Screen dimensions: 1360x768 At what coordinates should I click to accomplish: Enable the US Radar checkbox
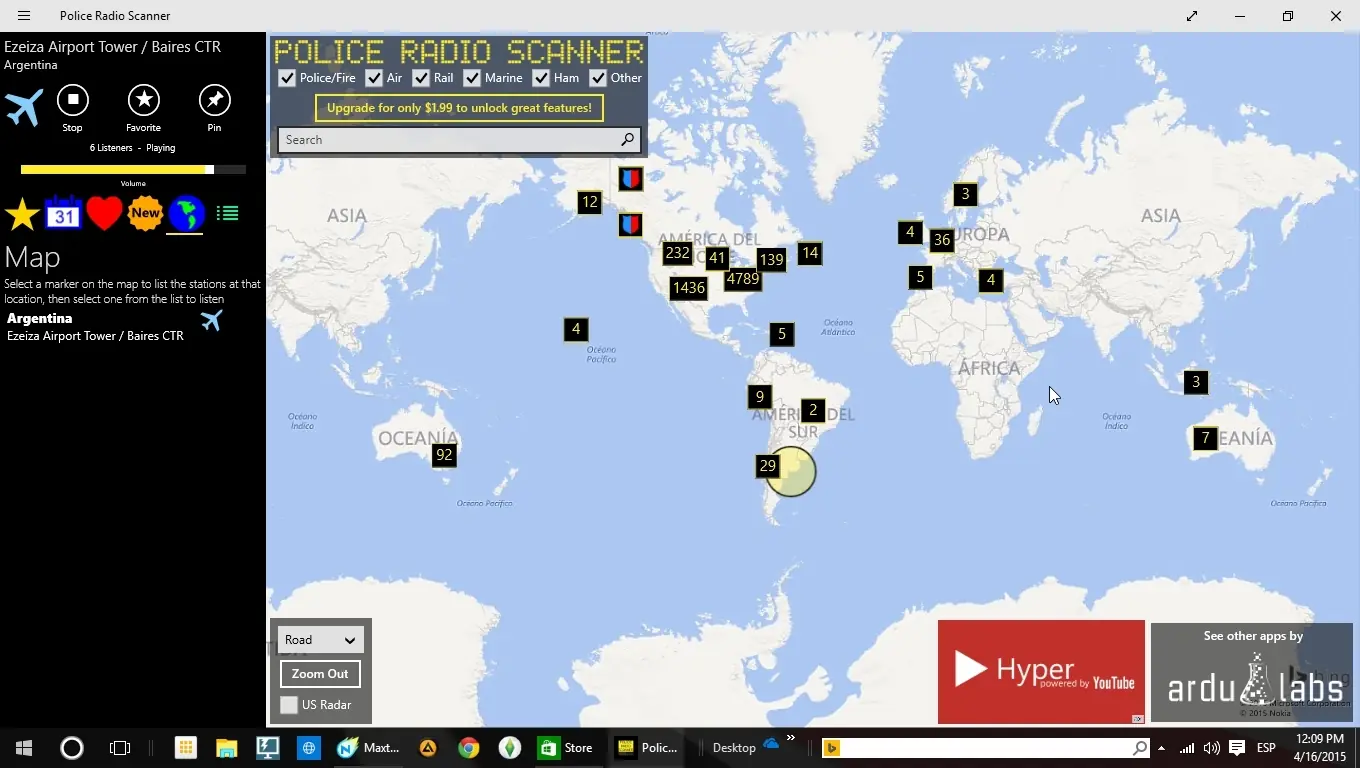pyautogui.click(x=289, y=705)
